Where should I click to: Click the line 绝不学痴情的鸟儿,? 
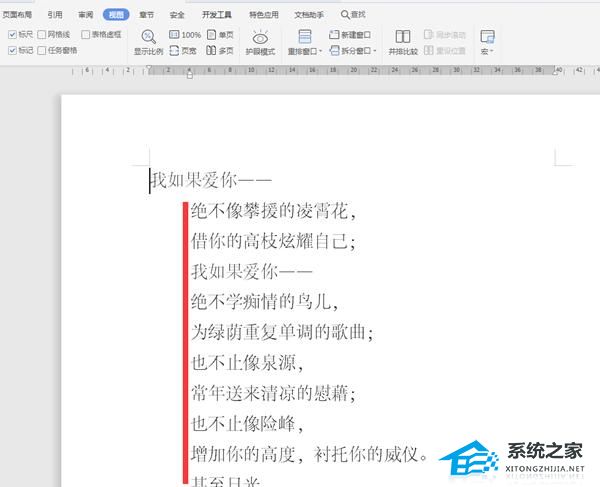click(265, 302)
